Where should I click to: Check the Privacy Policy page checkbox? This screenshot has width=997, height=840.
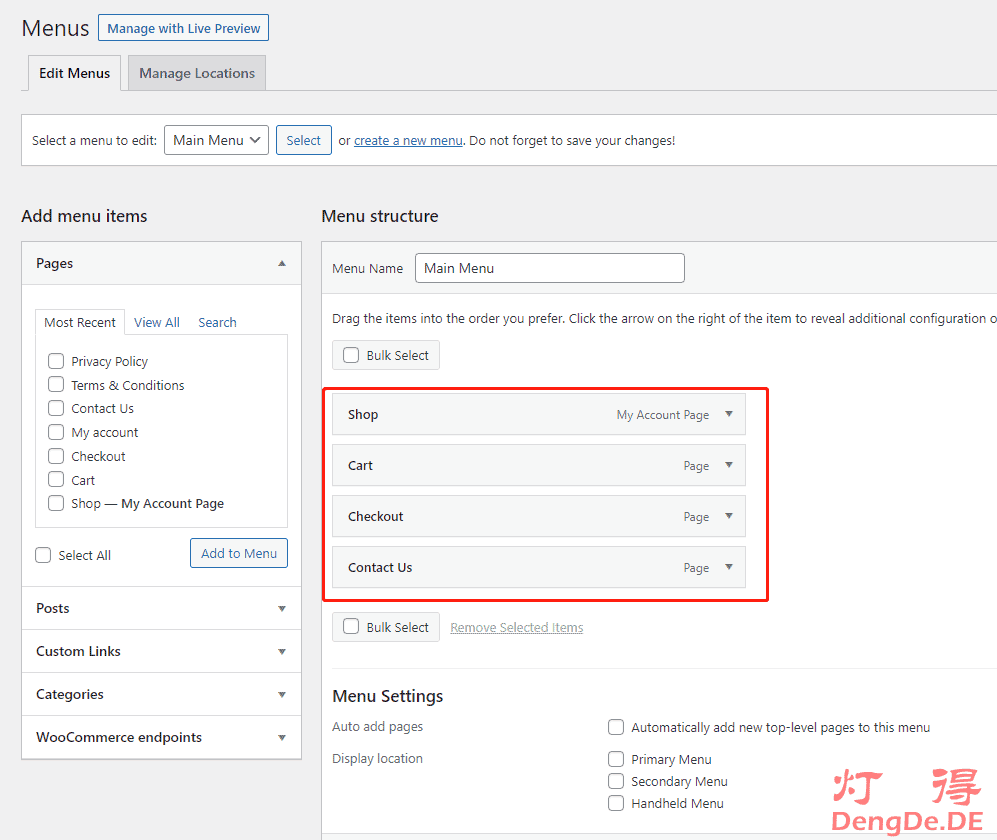point(56,361)
